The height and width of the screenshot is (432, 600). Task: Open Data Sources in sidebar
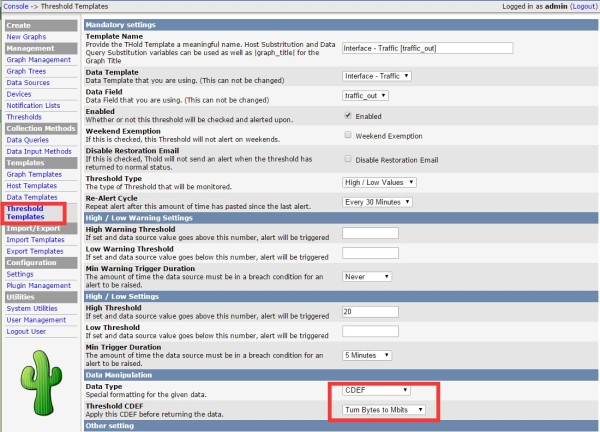28,83
